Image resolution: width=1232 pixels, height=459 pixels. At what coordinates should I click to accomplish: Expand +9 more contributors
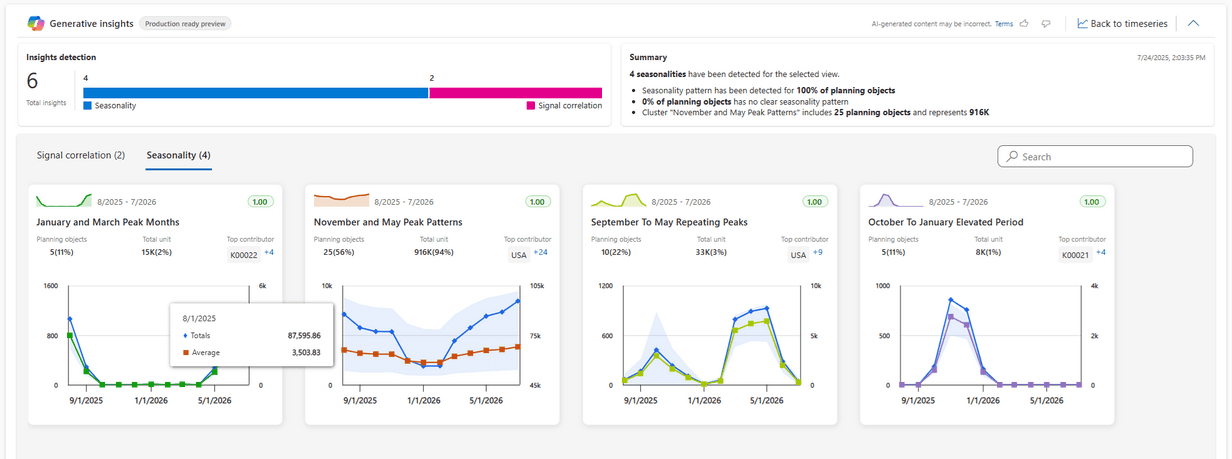click(820, 253)
